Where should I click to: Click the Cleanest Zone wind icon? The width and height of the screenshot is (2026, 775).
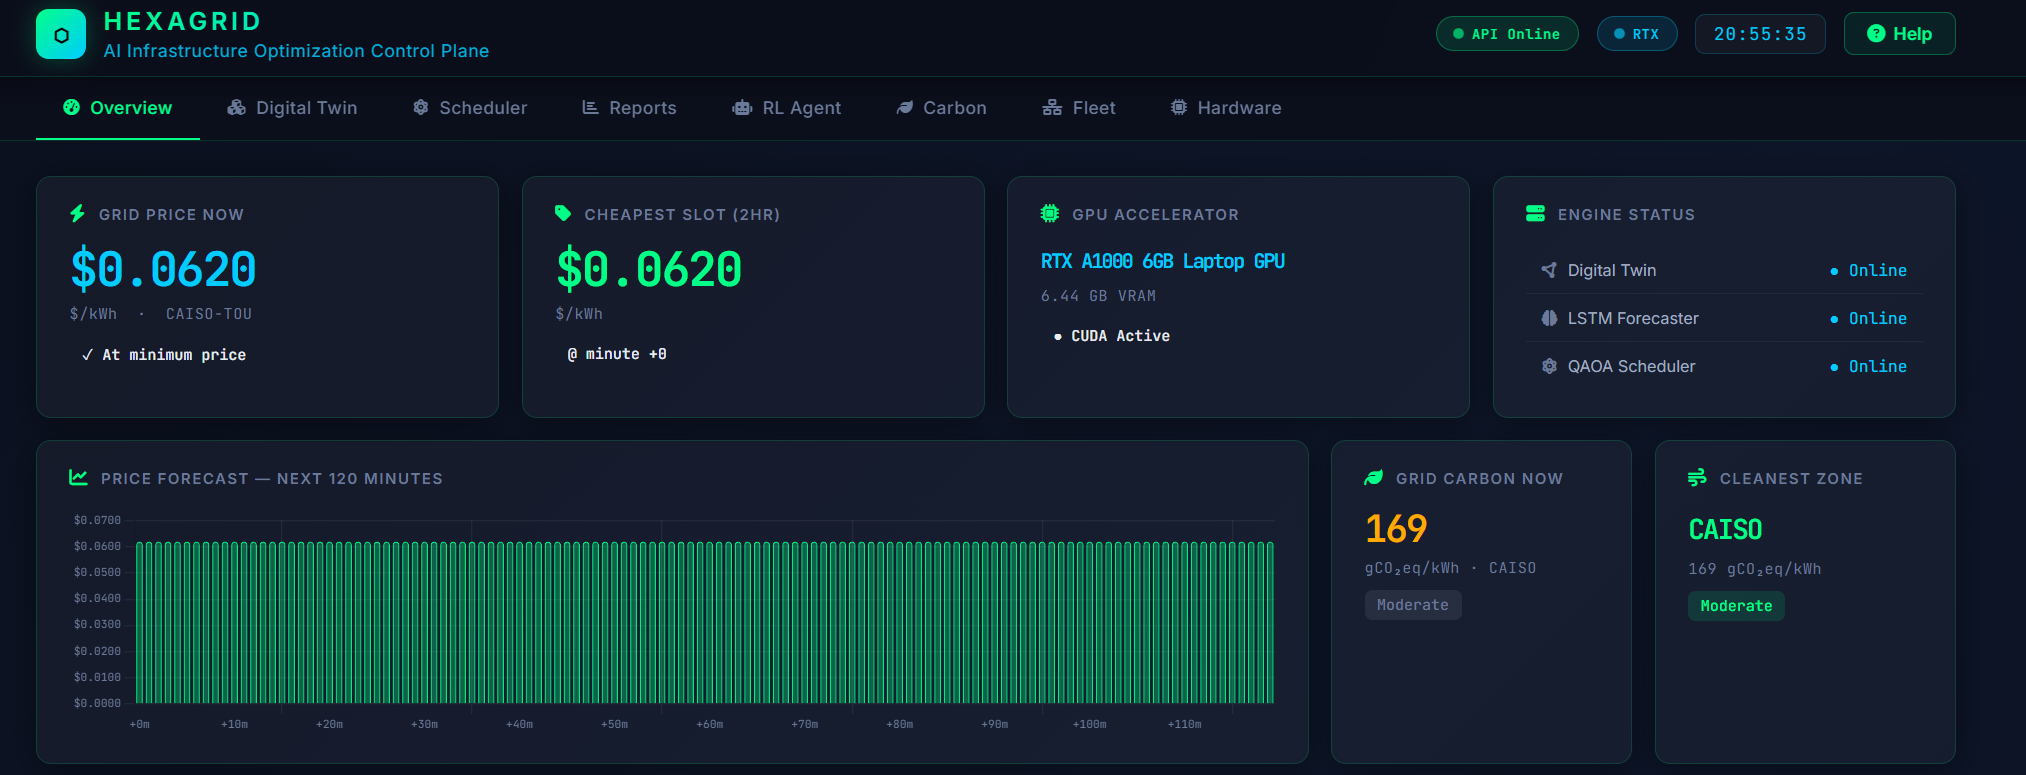tap(1697, 478)
